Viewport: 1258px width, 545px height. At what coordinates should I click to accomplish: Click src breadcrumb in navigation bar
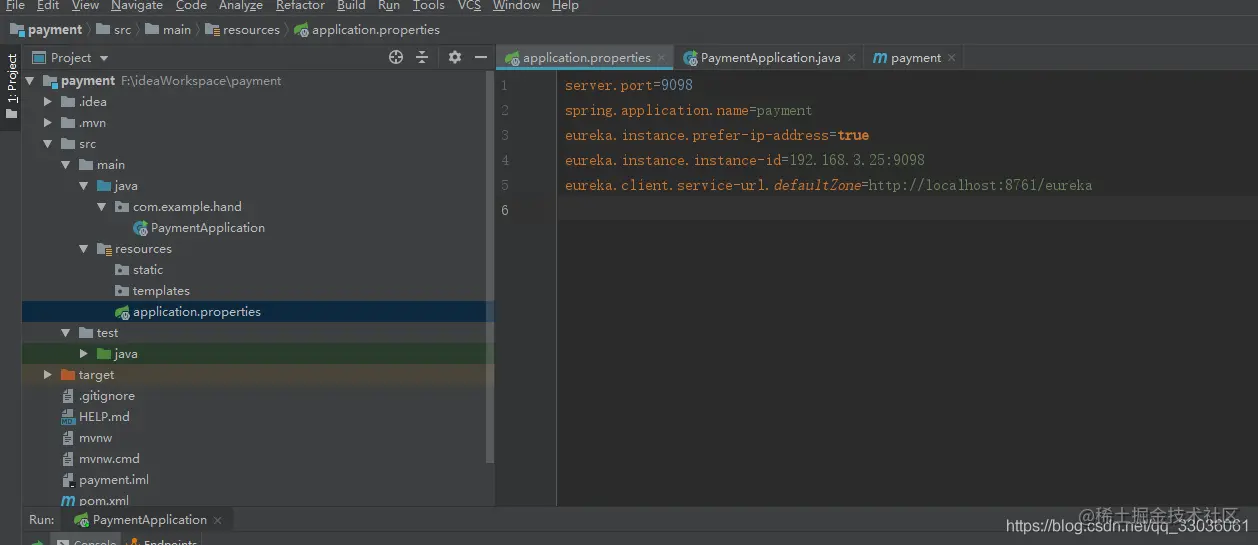tap(114, 29)
